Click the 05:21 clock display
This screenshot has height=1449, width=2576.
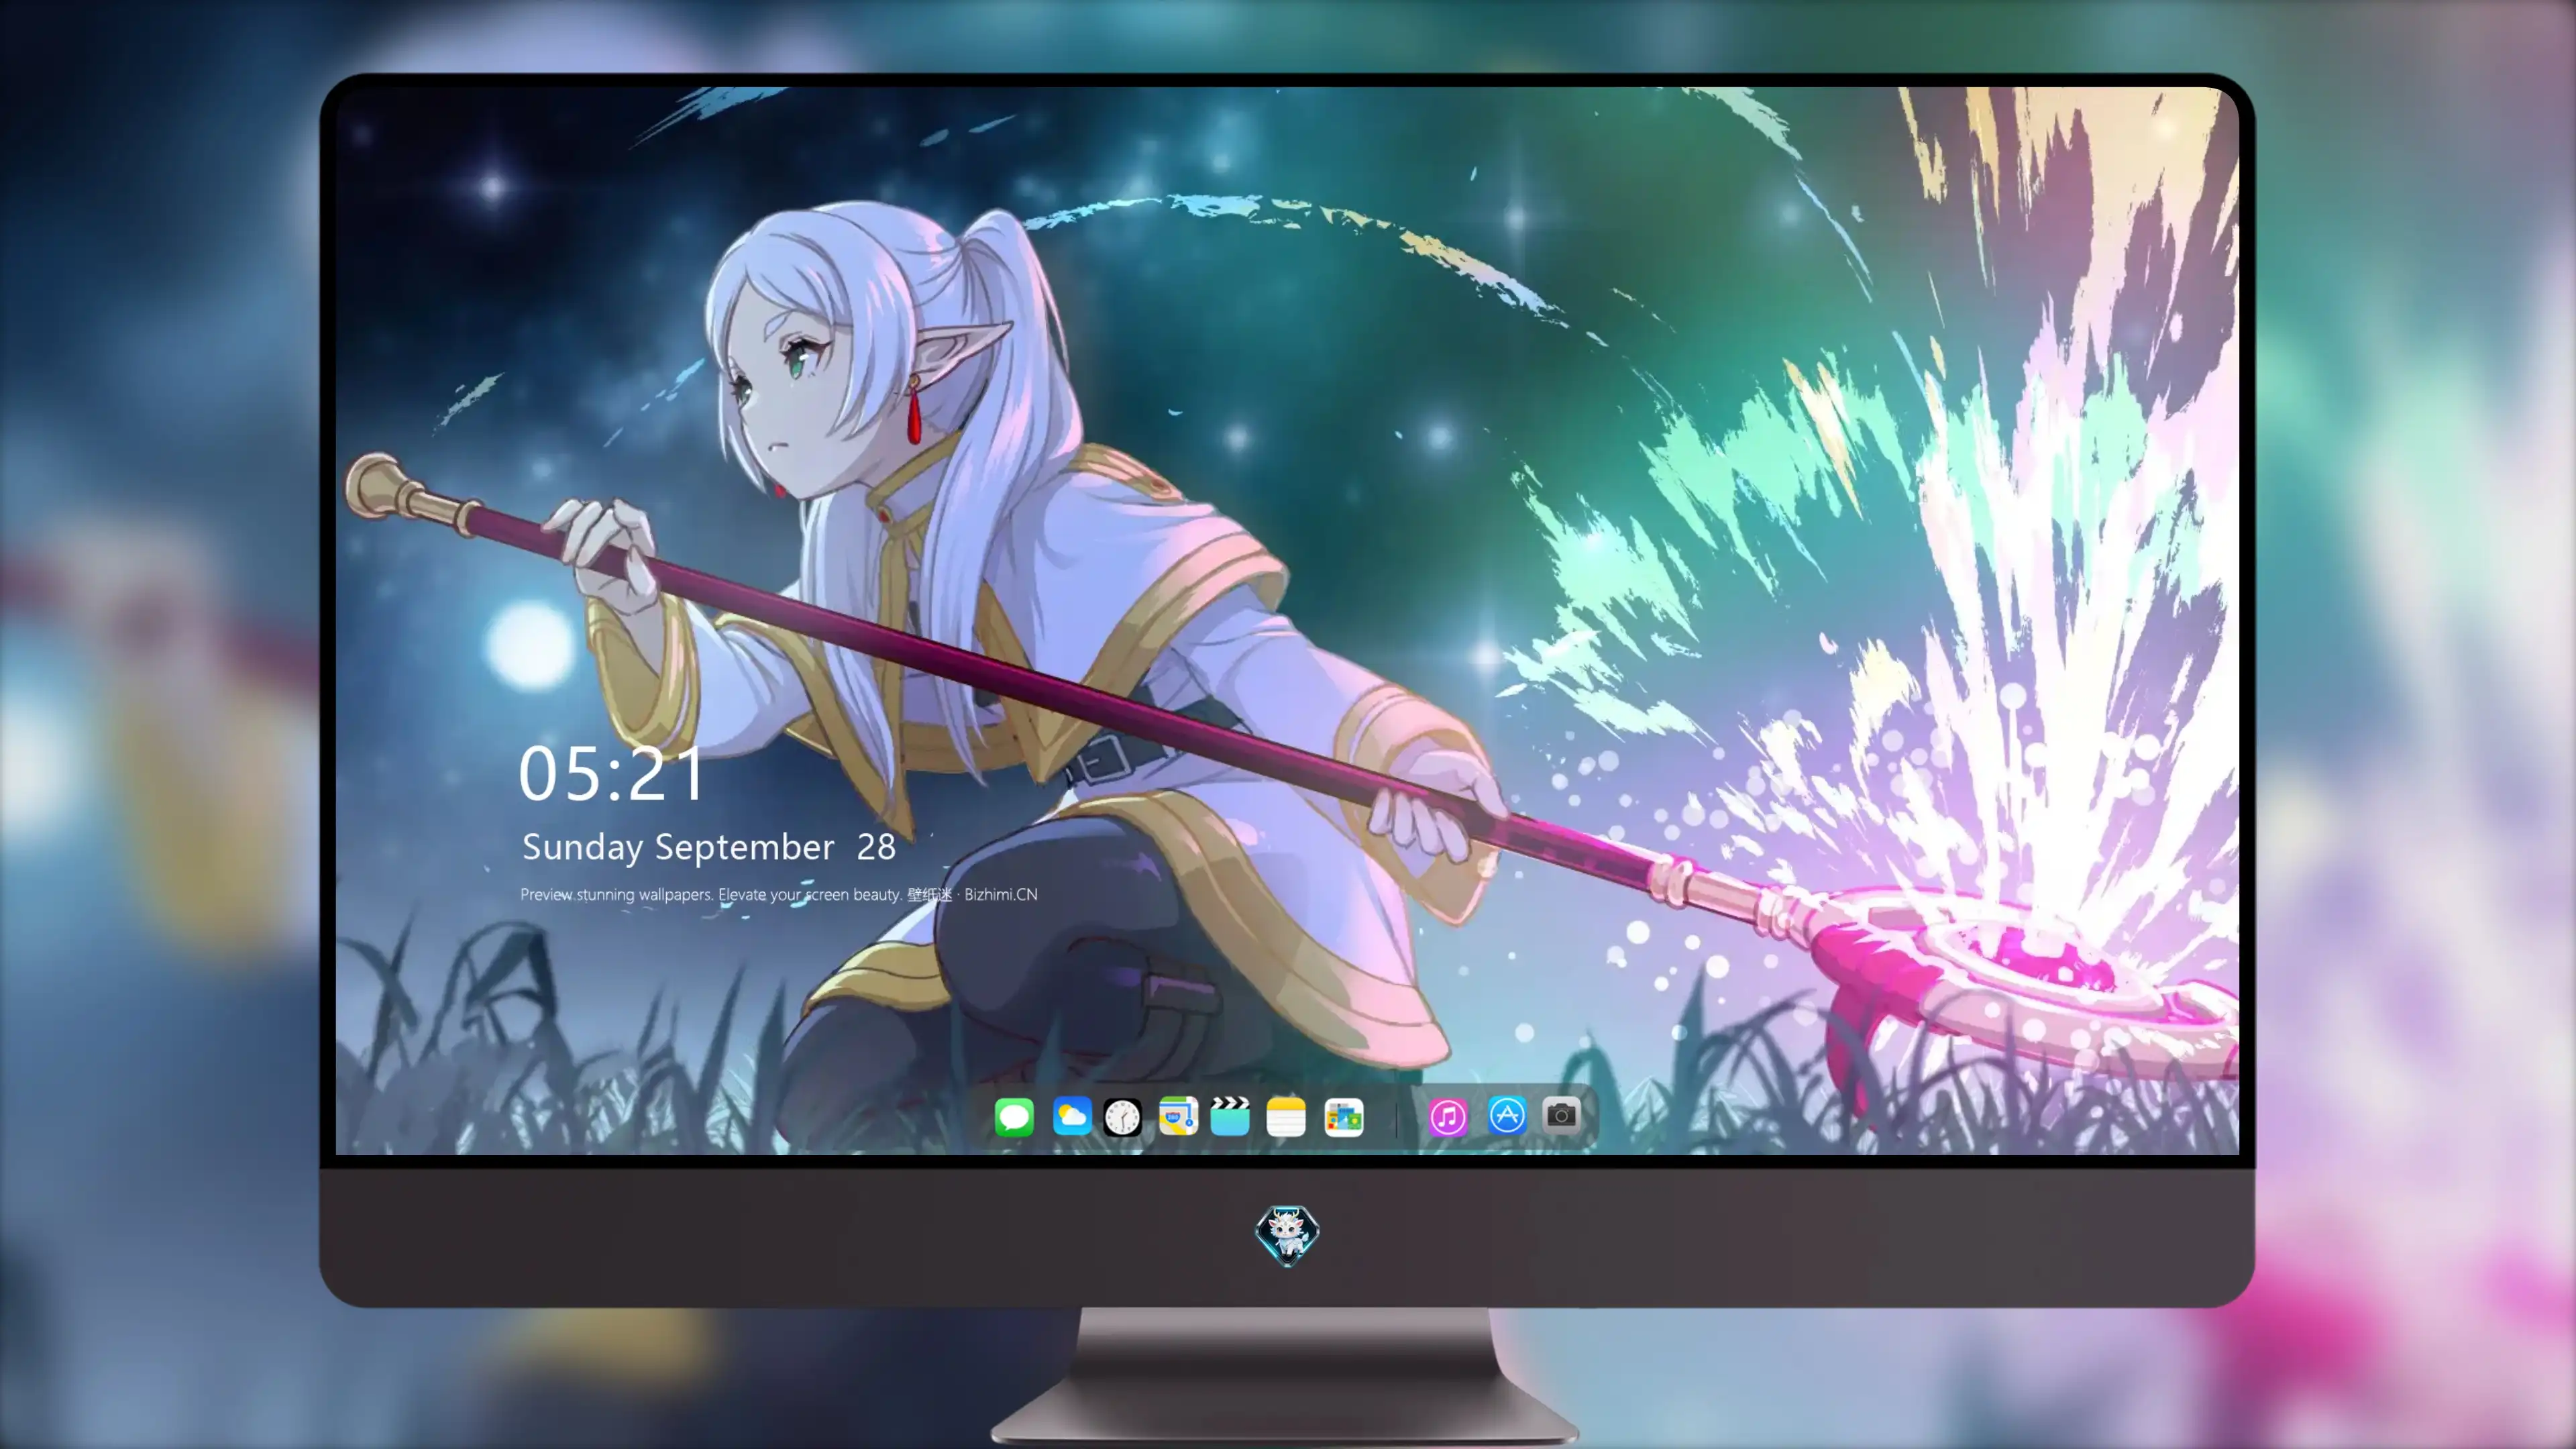(611, 774)
